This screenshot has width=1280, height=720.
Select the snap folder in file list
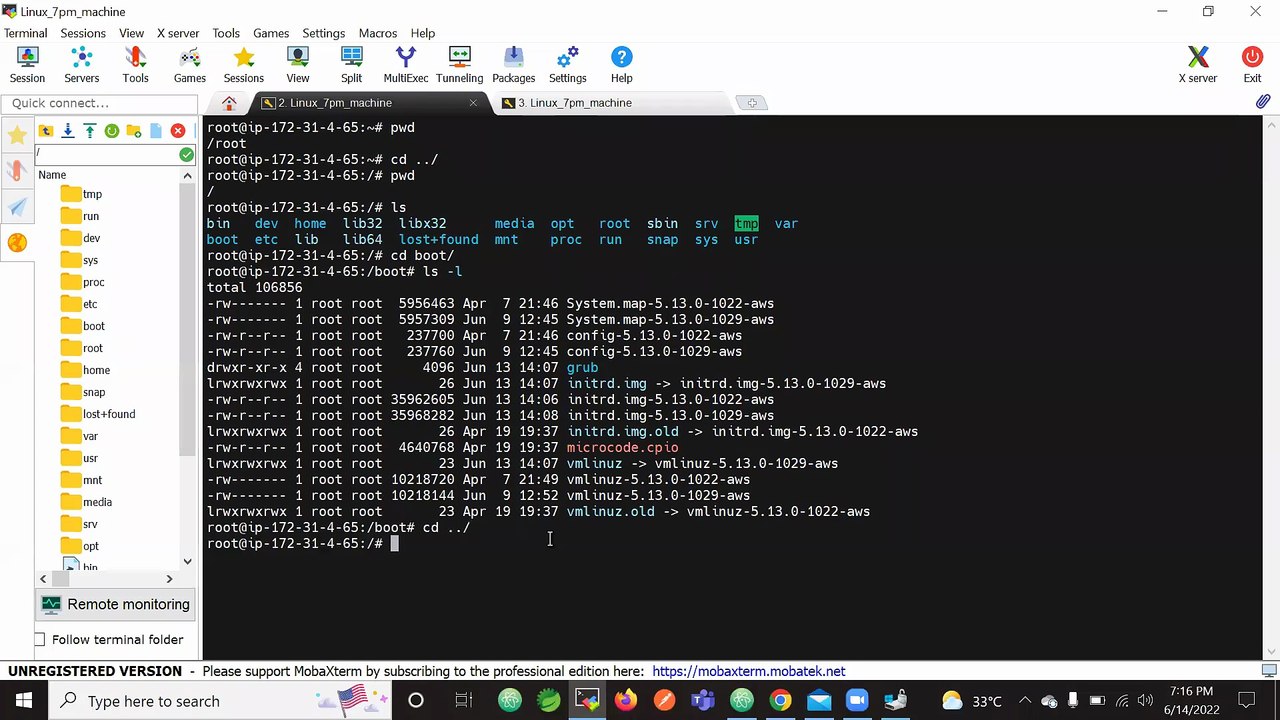click(x=82, y=392)
